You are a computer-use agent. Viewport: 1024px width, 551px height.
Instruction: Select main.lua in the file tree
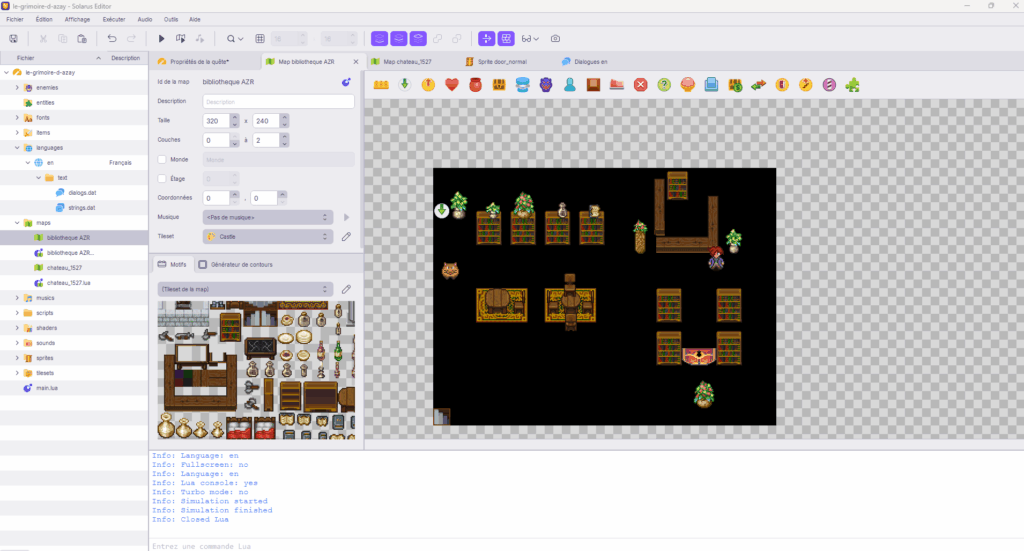49,387
